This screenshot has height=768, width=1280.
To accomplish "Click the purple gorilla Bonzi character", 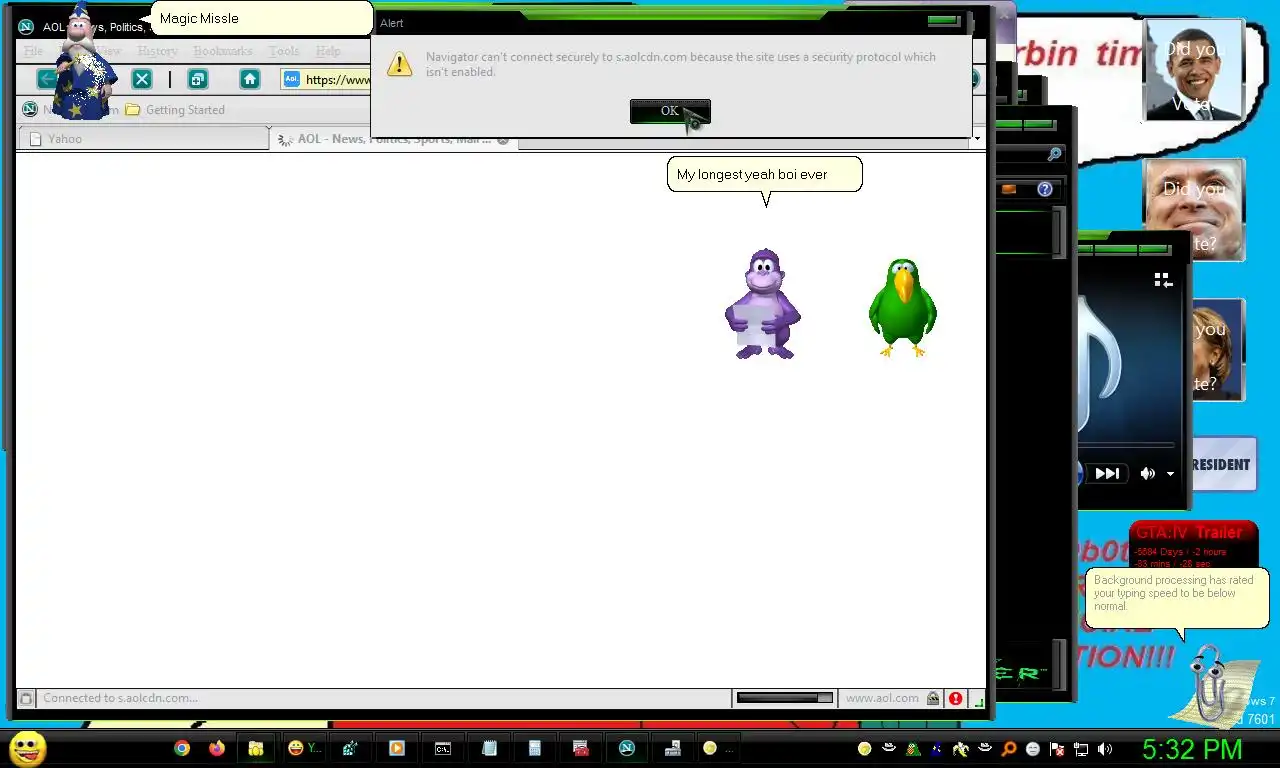I will [762, 304].
